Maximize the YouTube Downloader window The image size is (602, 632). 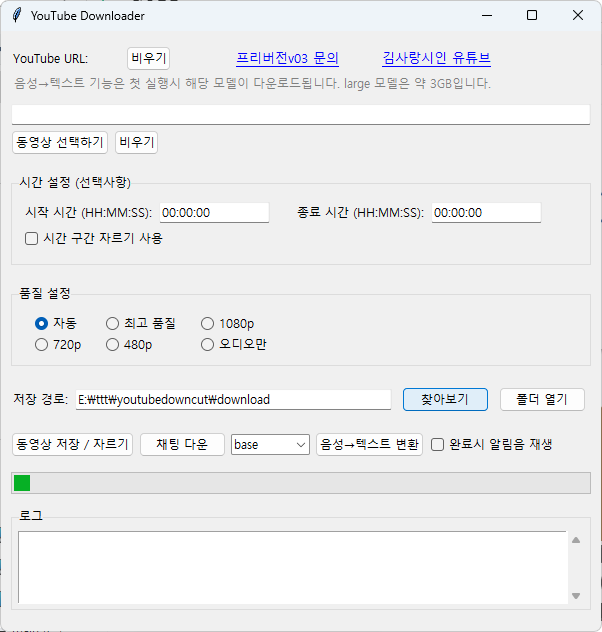point(532,15)
